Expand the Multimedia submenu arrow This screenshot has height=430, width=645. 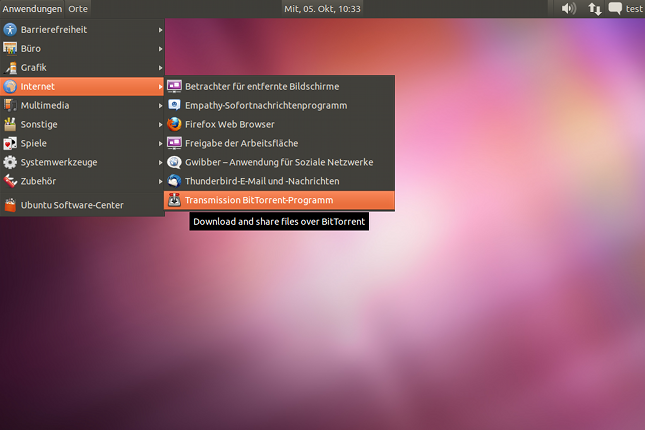(160, 106)
